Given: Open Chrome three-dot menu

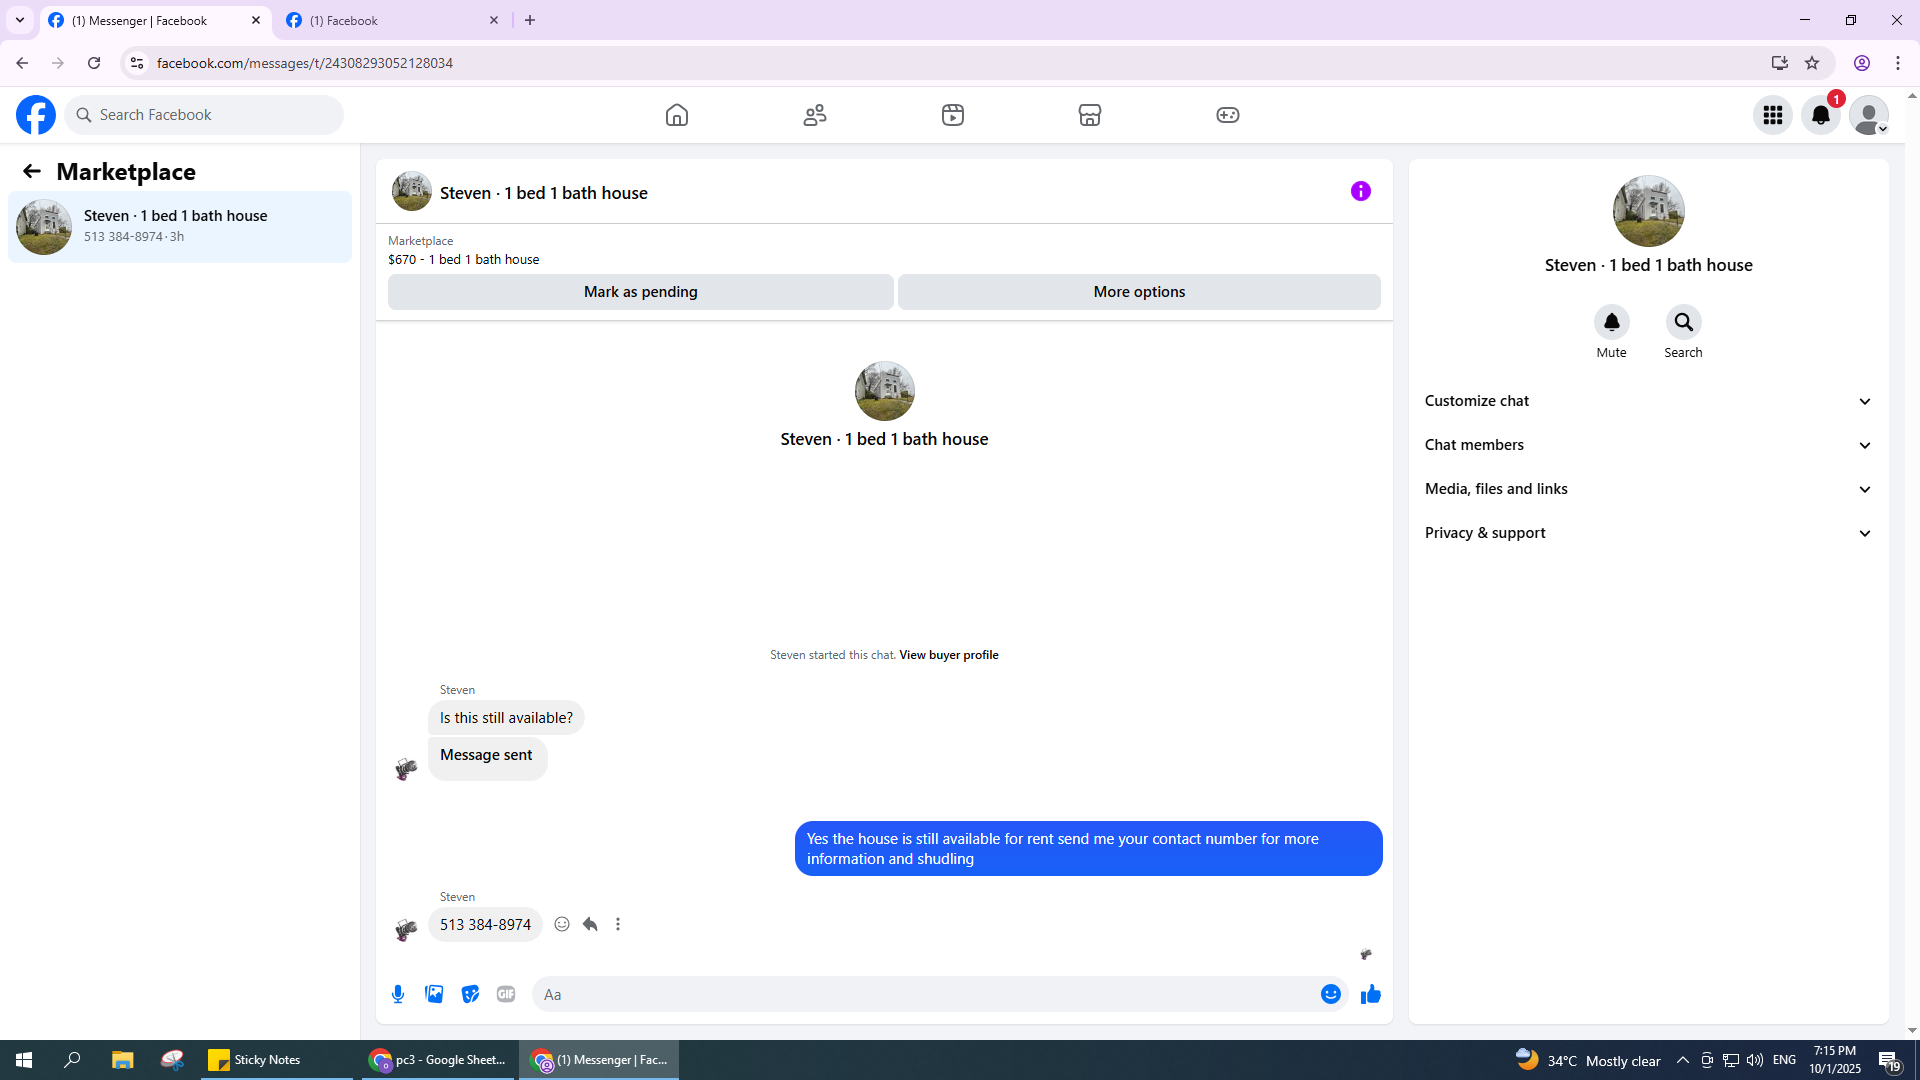Looking at the screenshot, I should (x=1898, y=63).
